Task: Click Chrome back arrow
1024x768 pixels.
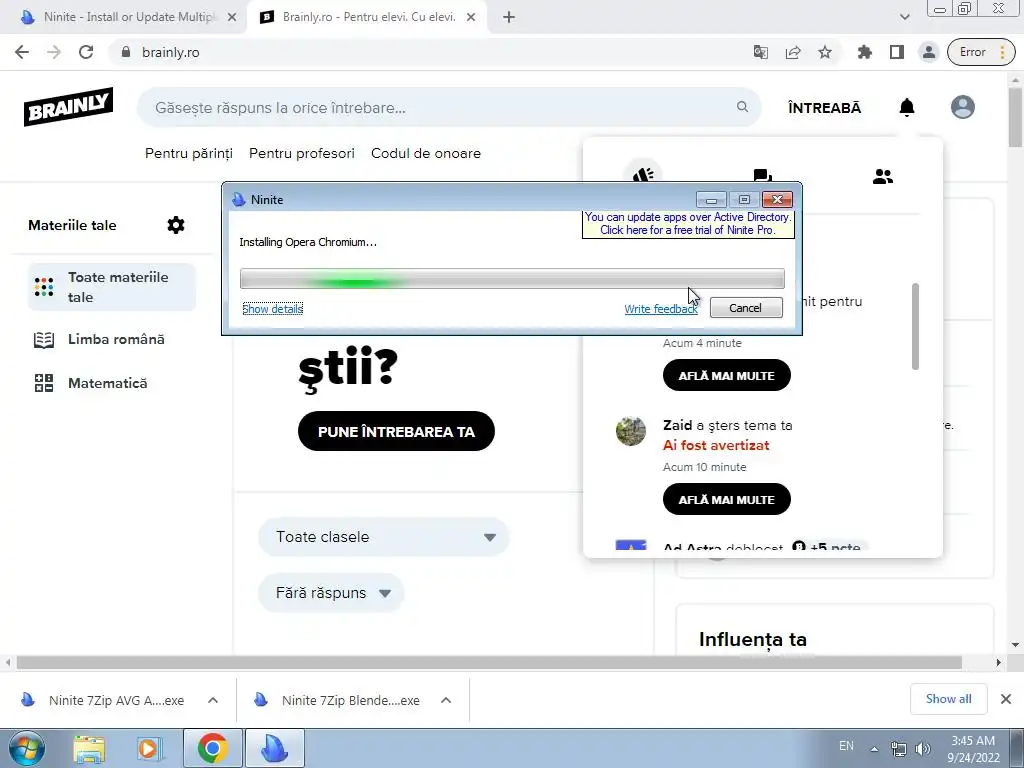Action: coord(22,52)
